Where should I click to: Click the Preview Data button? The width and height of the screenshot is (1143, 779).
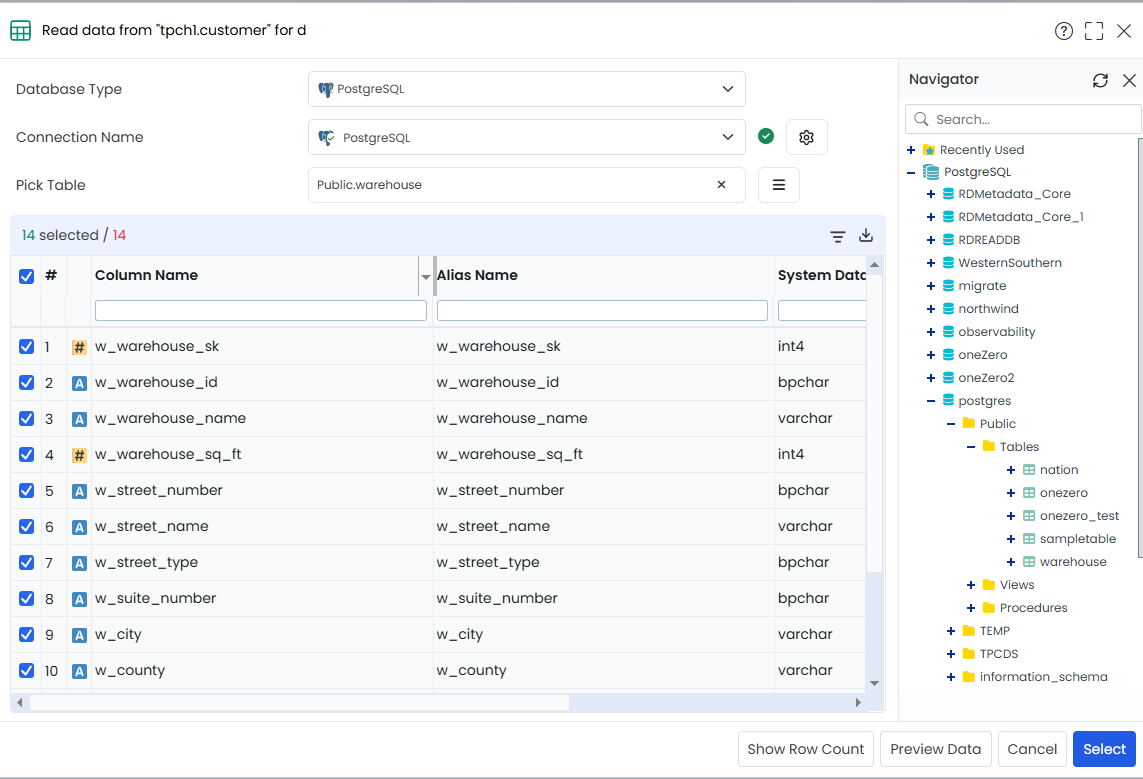click(935, 749)
